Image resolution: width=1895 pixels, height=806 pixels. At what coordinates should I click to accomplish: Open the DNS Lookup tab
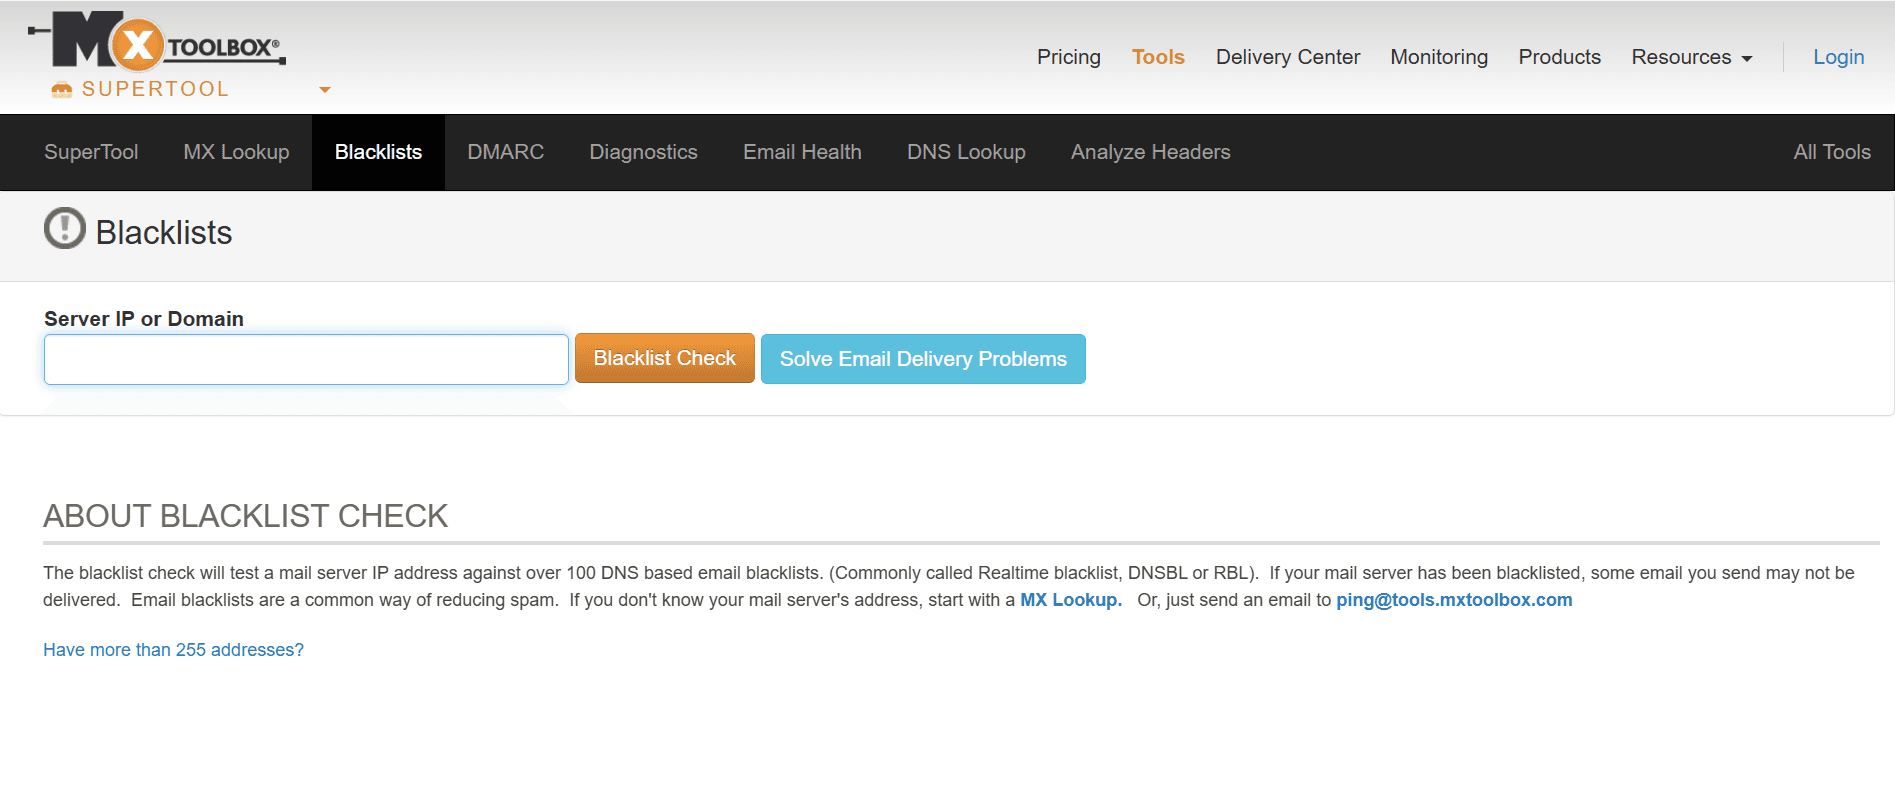tap(966, 152)
